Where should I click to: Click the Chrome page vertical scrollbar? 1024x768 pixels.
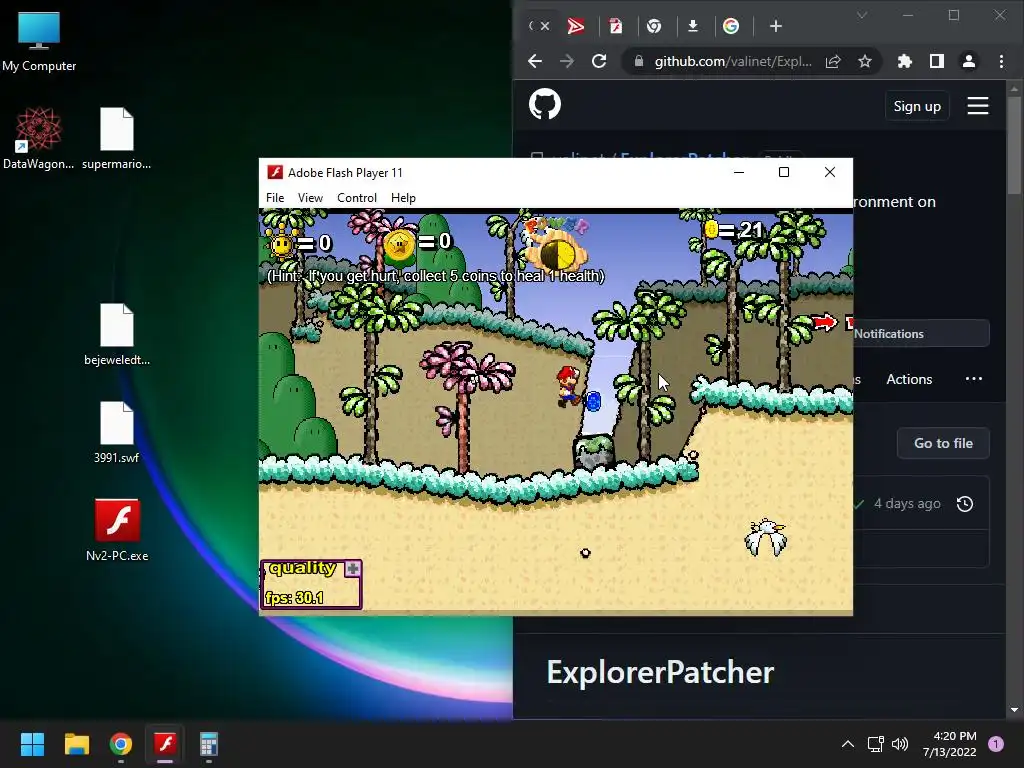[x=1014, y=144]
